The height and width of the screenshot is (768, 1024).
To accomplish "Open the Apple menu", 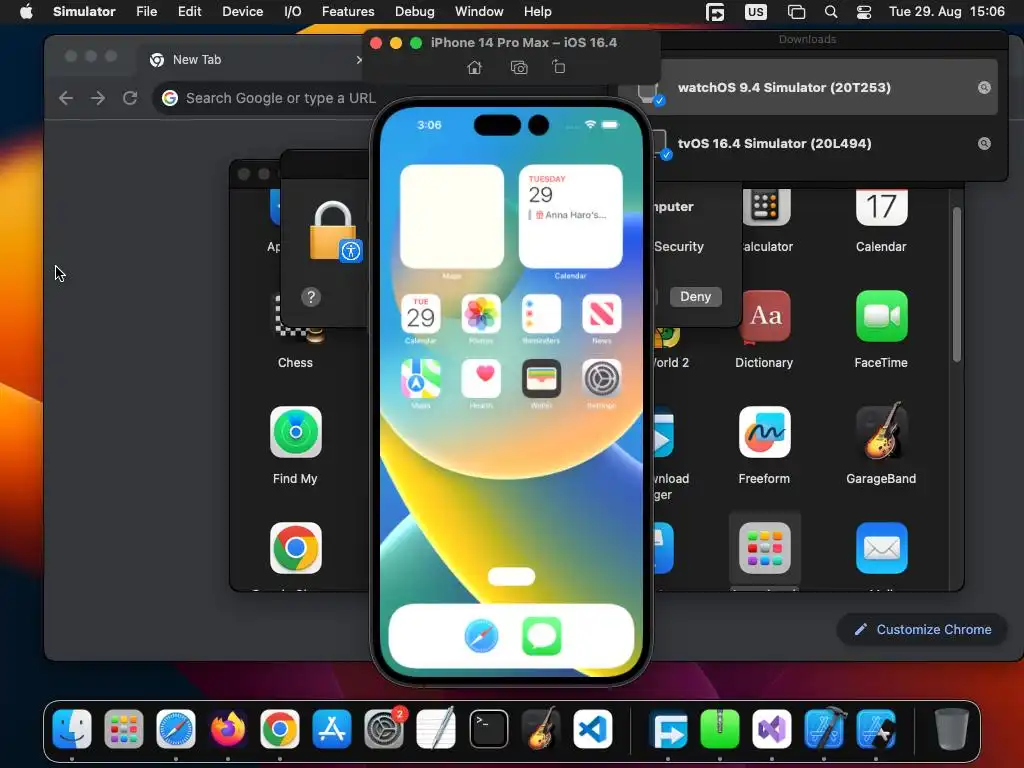I will (x=26, y=12).
